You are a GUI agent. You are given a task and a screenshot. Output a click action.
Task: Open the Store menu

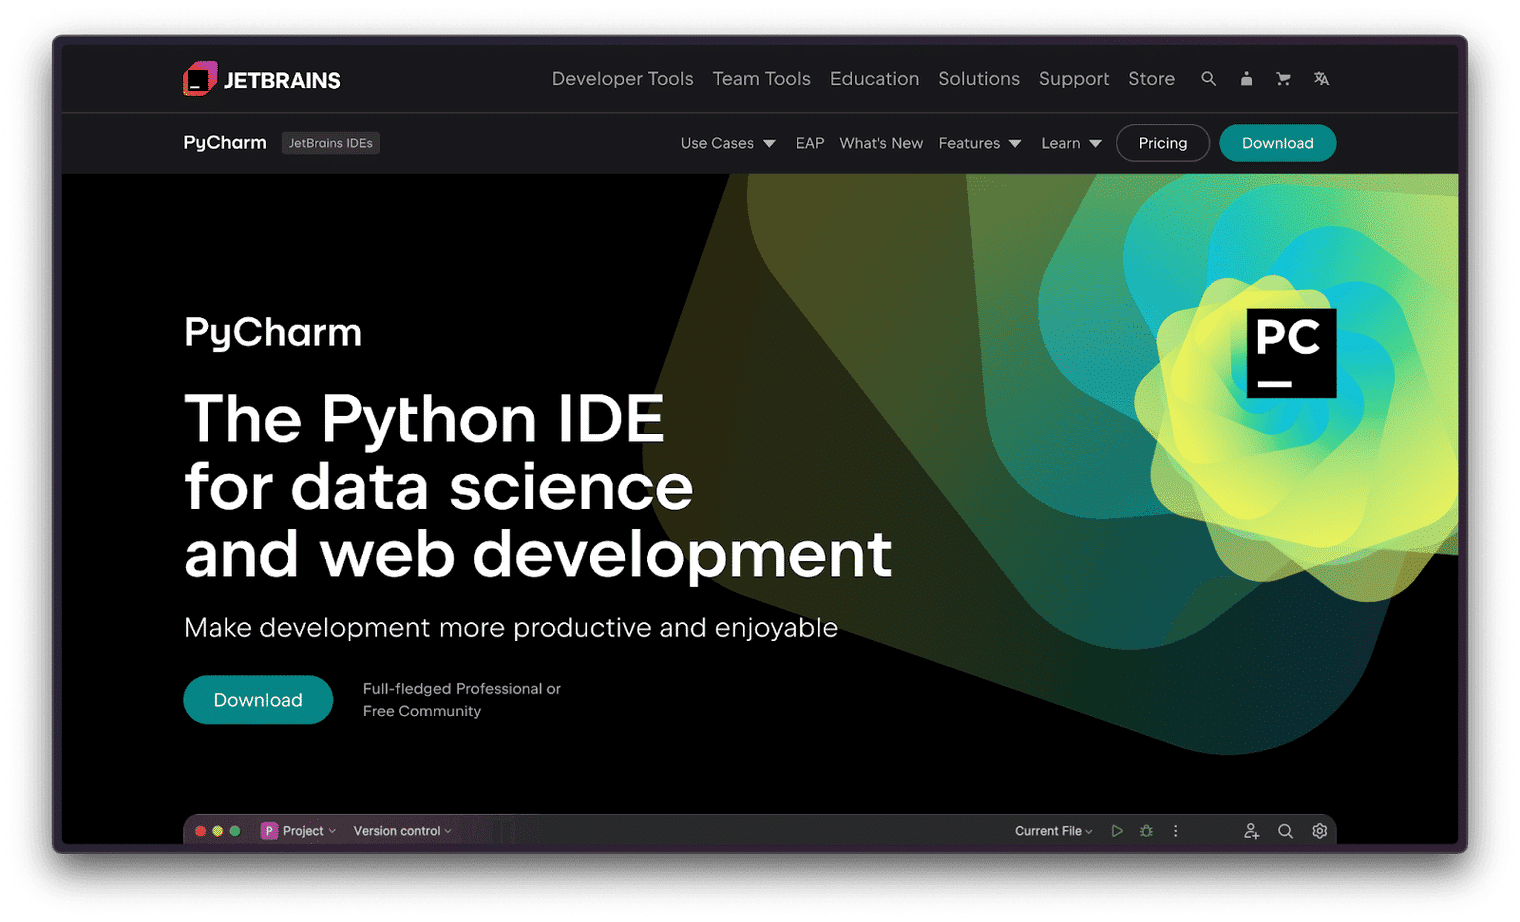[x=1151, y=78]
